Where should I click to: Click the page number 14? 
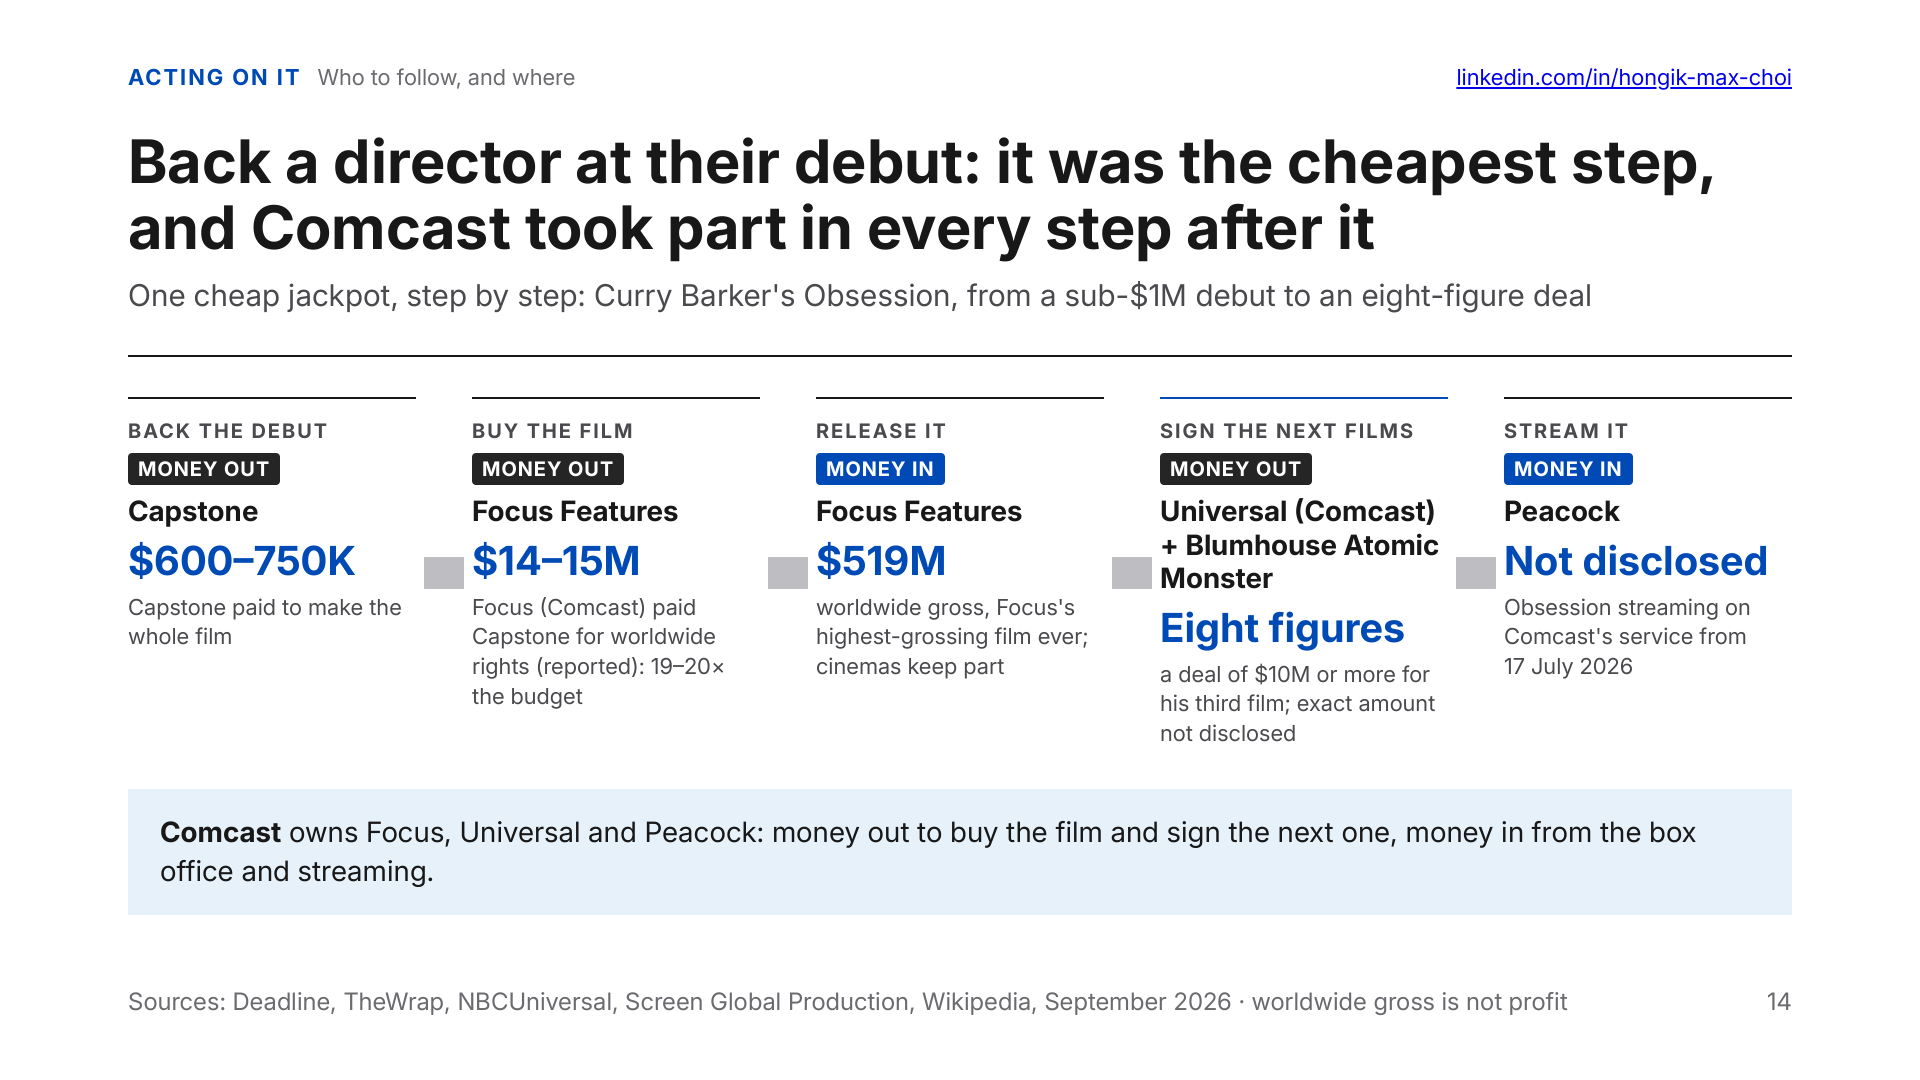(x=1779, y=1002)
